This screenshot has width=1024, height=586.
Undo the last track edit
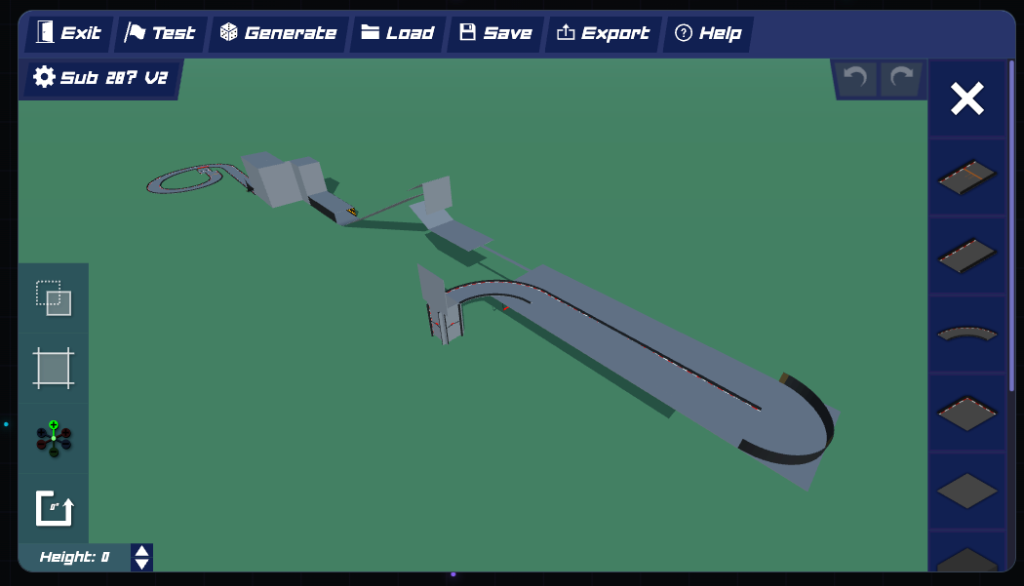tap(857, 79)
